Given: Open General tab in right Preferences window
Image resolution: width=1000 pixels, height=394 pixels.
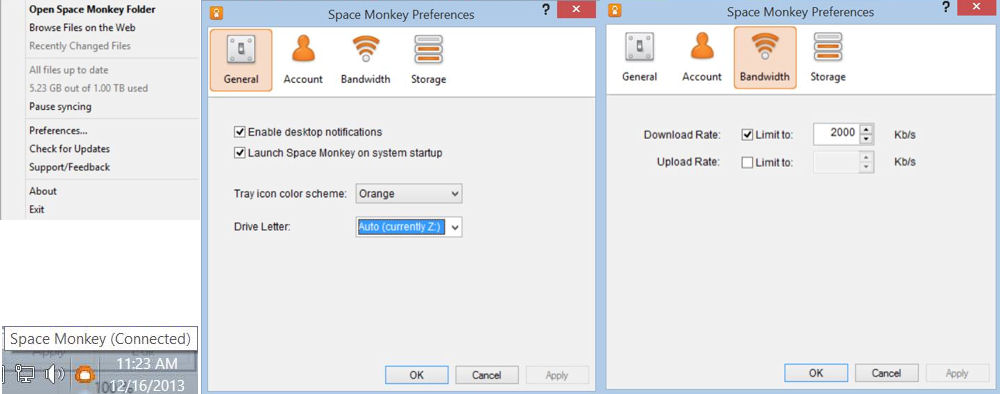Looking at the screenshot, I should (640, 57).
